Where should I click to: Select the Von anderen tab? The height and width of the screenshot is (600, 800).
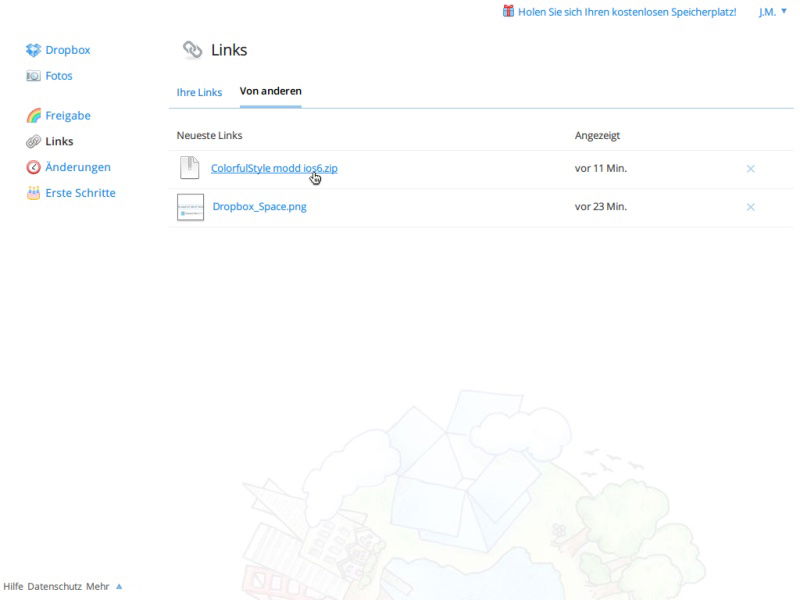pyautogui.click(x=270, y=91)
